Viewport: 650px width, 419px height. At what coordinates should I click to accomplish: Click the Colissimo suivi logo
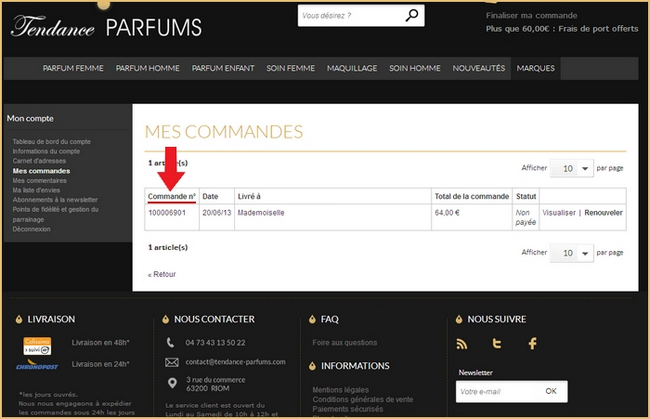[37, 346]
